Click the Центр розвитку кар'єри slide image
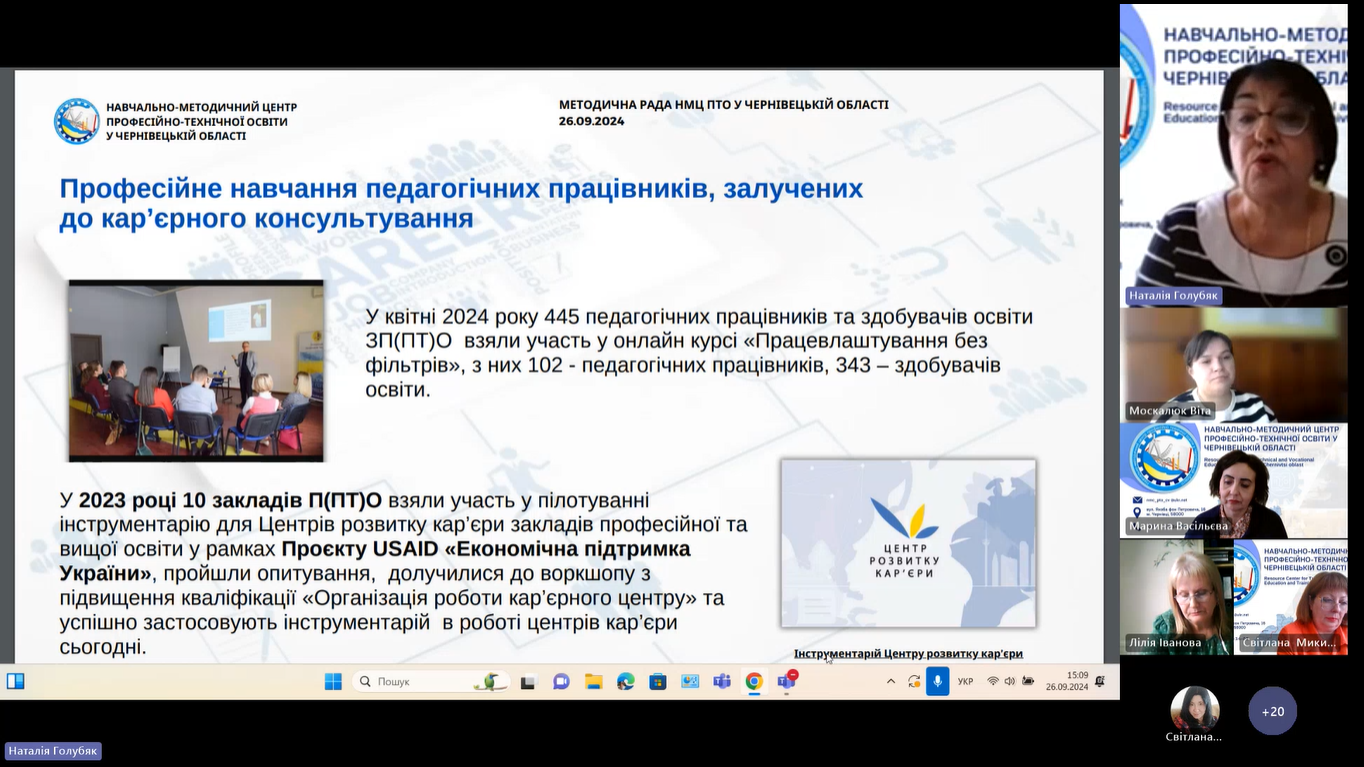The width and height of the screenshot is (1364, 767). click(908, 543)
